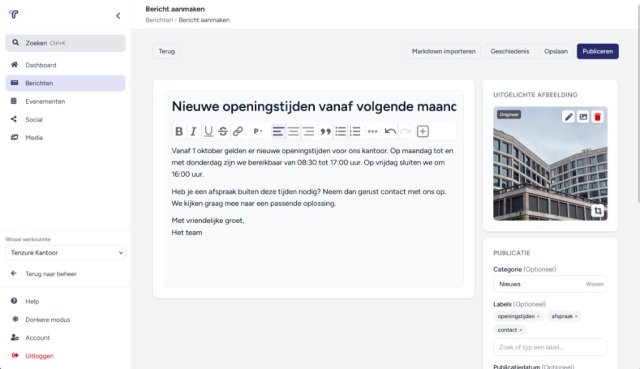The image size is (640, 369).
Task: Publish the post with Publiceren
Action: coord(598,51)
